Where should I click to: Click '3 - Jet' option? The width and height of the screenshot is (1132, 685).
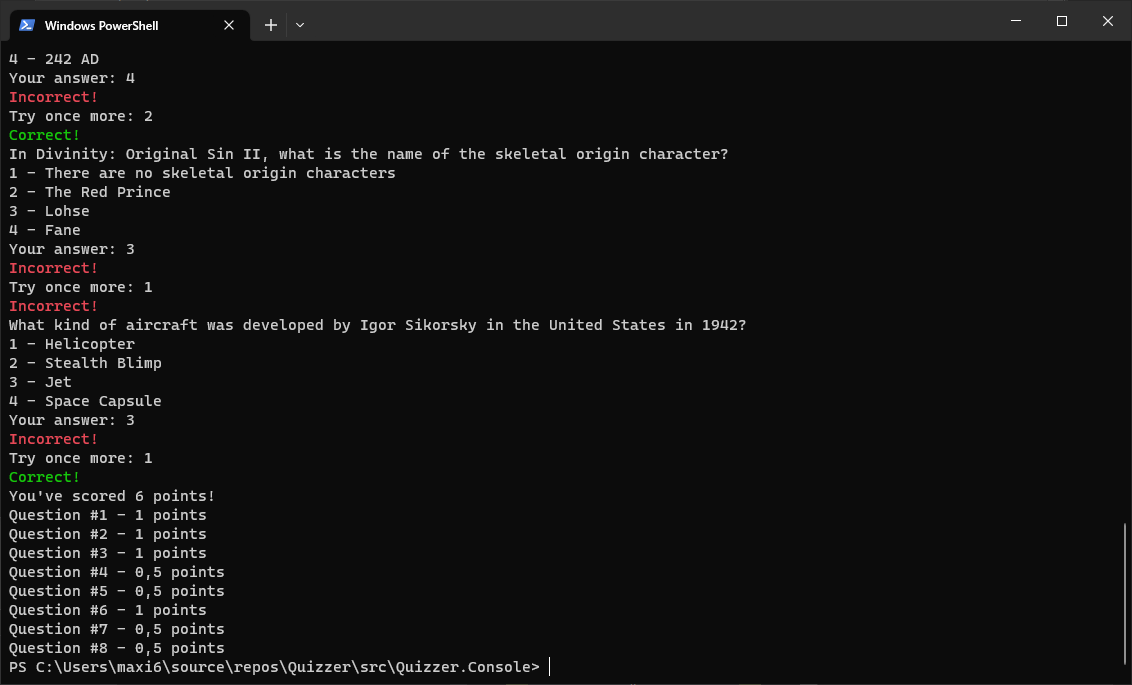[x=40, y=382]
